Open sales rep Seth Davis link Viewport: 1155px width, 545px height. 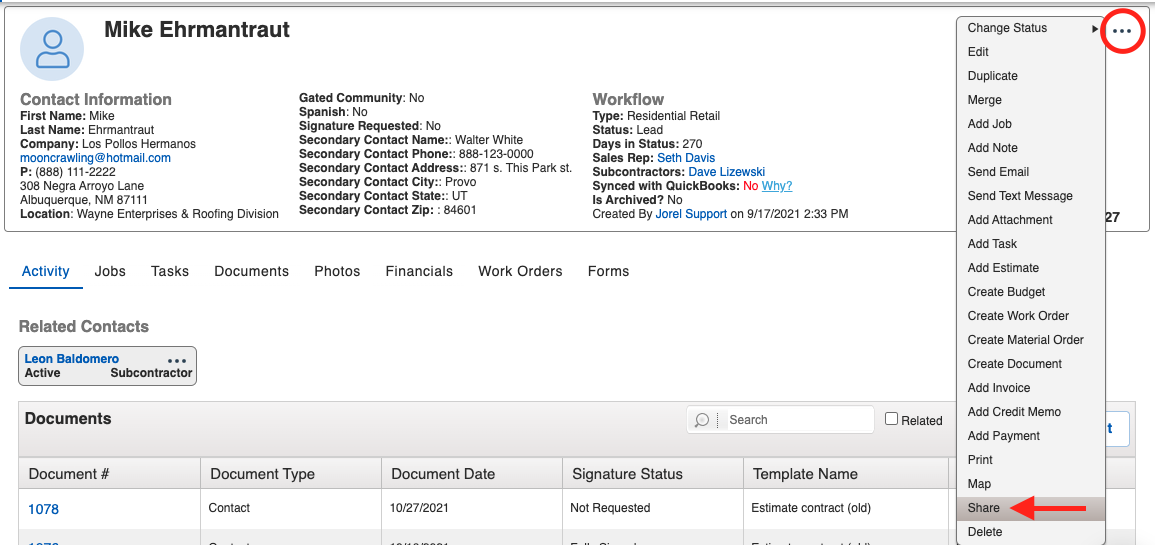coord(686,158)
